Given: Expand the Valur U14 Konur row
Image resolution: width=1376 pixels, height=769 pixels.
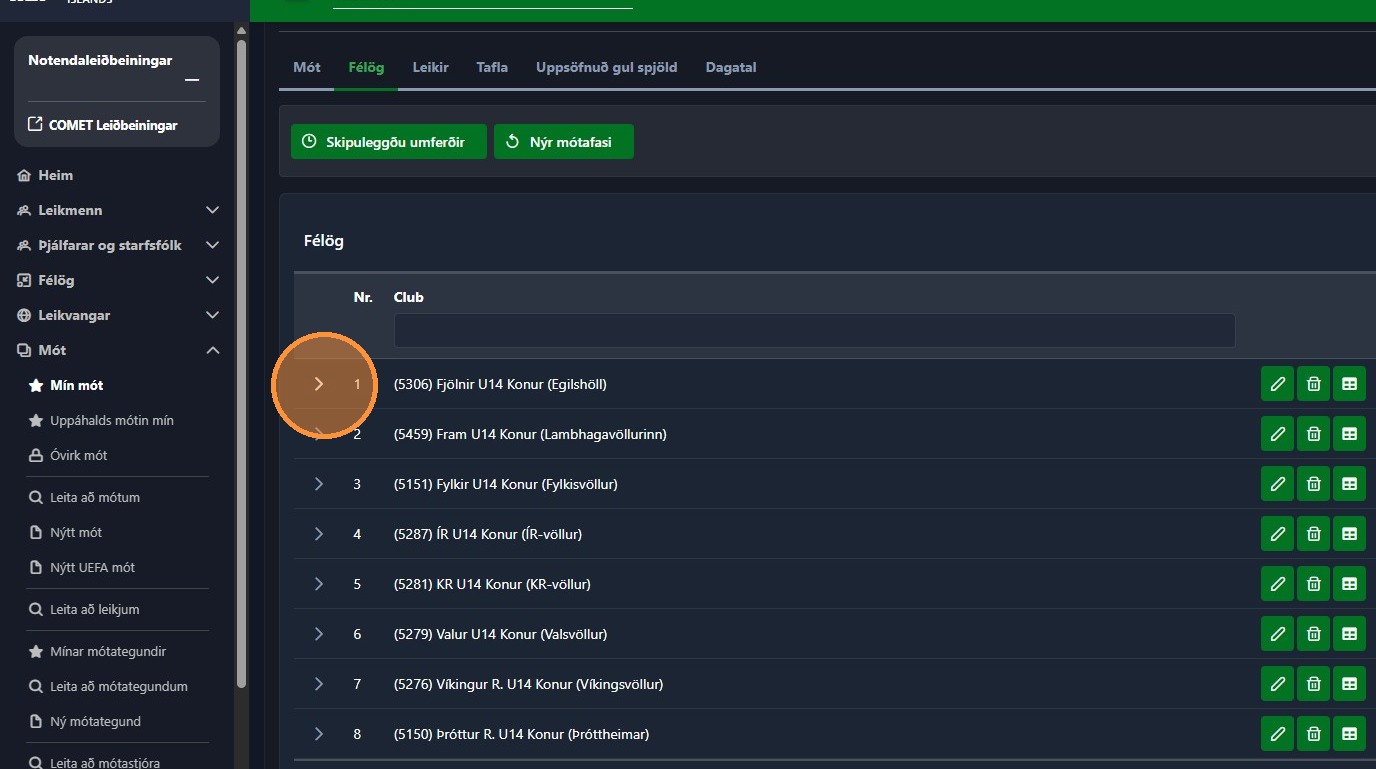Looking at the screenshot, I should 319,634.
